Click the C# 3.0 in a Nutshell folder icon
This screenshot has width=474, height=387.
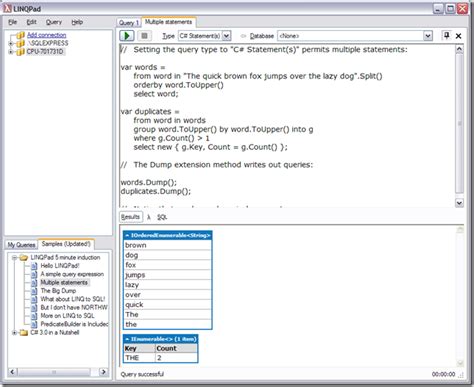pos(24,333)
